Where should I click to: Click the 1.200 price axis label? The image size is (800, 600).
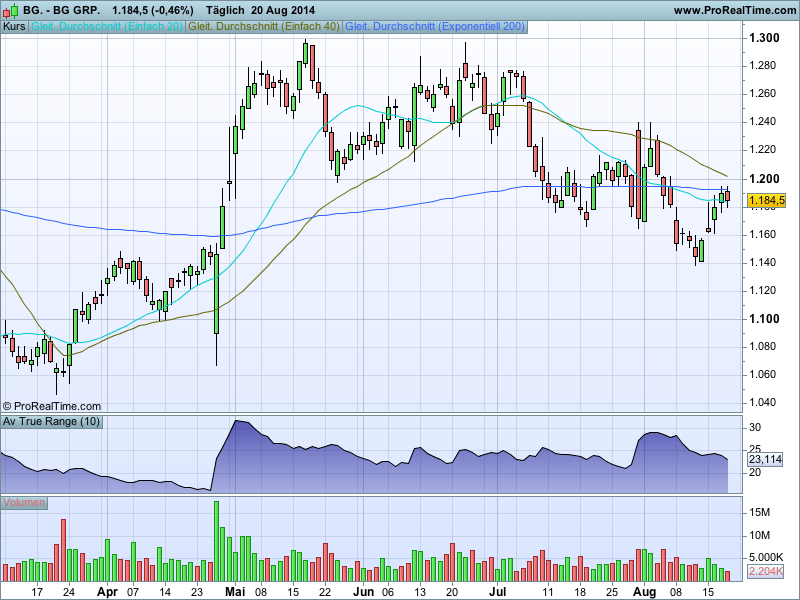(764, 179)
